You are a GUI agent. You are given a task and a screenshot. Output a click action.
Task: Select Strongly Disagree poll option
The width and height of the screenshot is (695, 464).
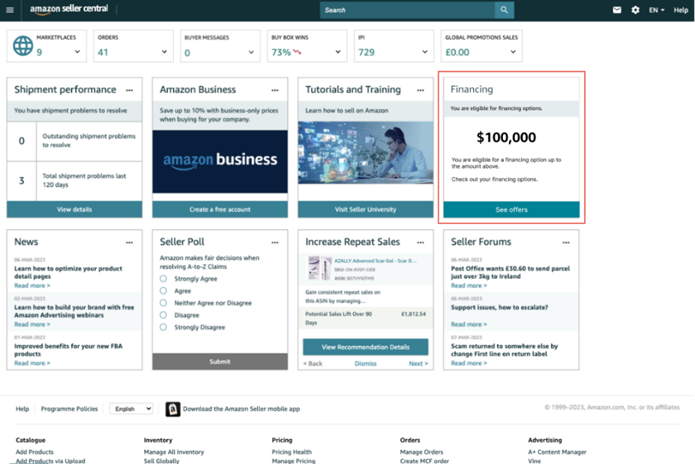point(164,327)
